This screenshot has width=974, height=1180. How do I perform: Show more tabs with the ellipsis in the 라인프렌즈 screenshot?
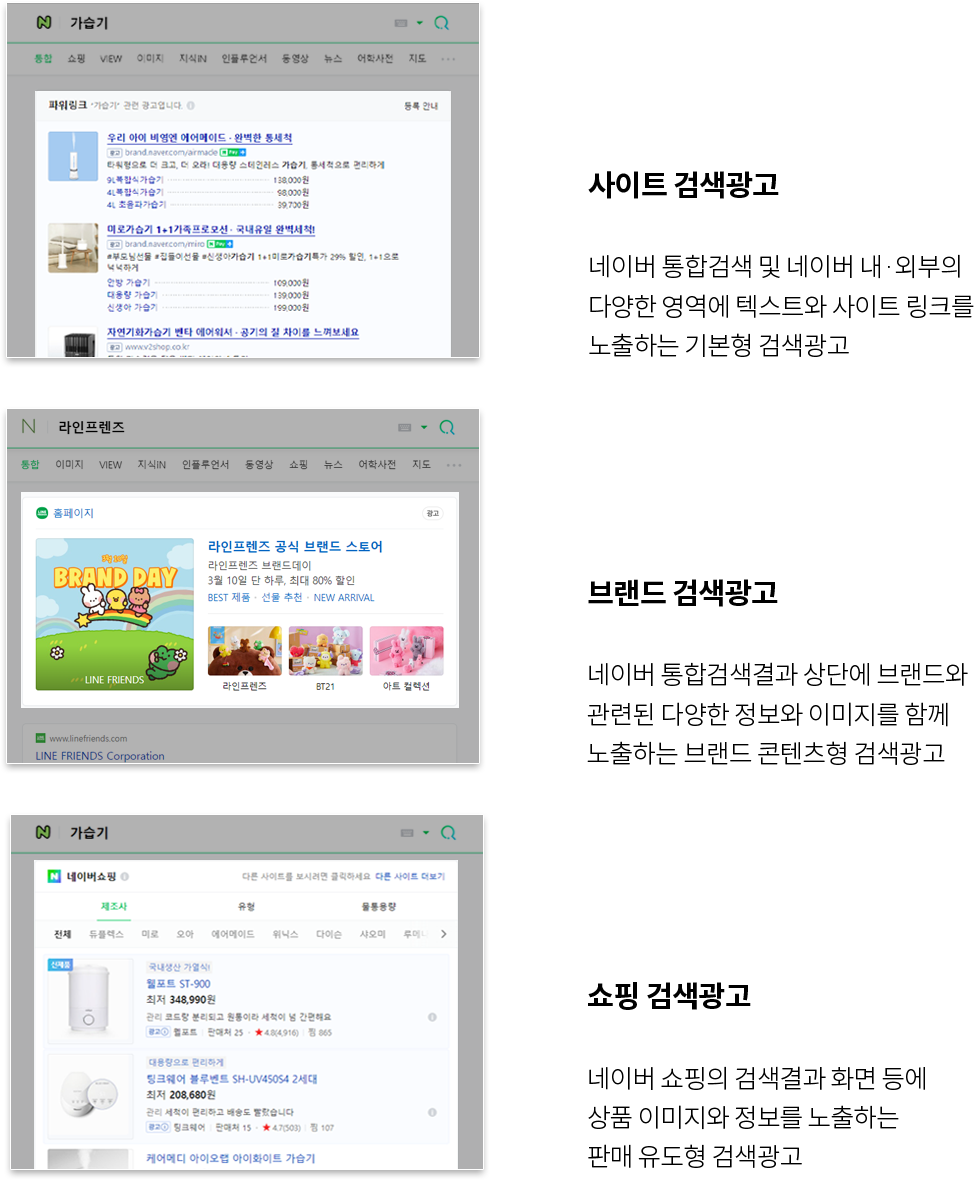pyautogui.click(x=454, y=465)
